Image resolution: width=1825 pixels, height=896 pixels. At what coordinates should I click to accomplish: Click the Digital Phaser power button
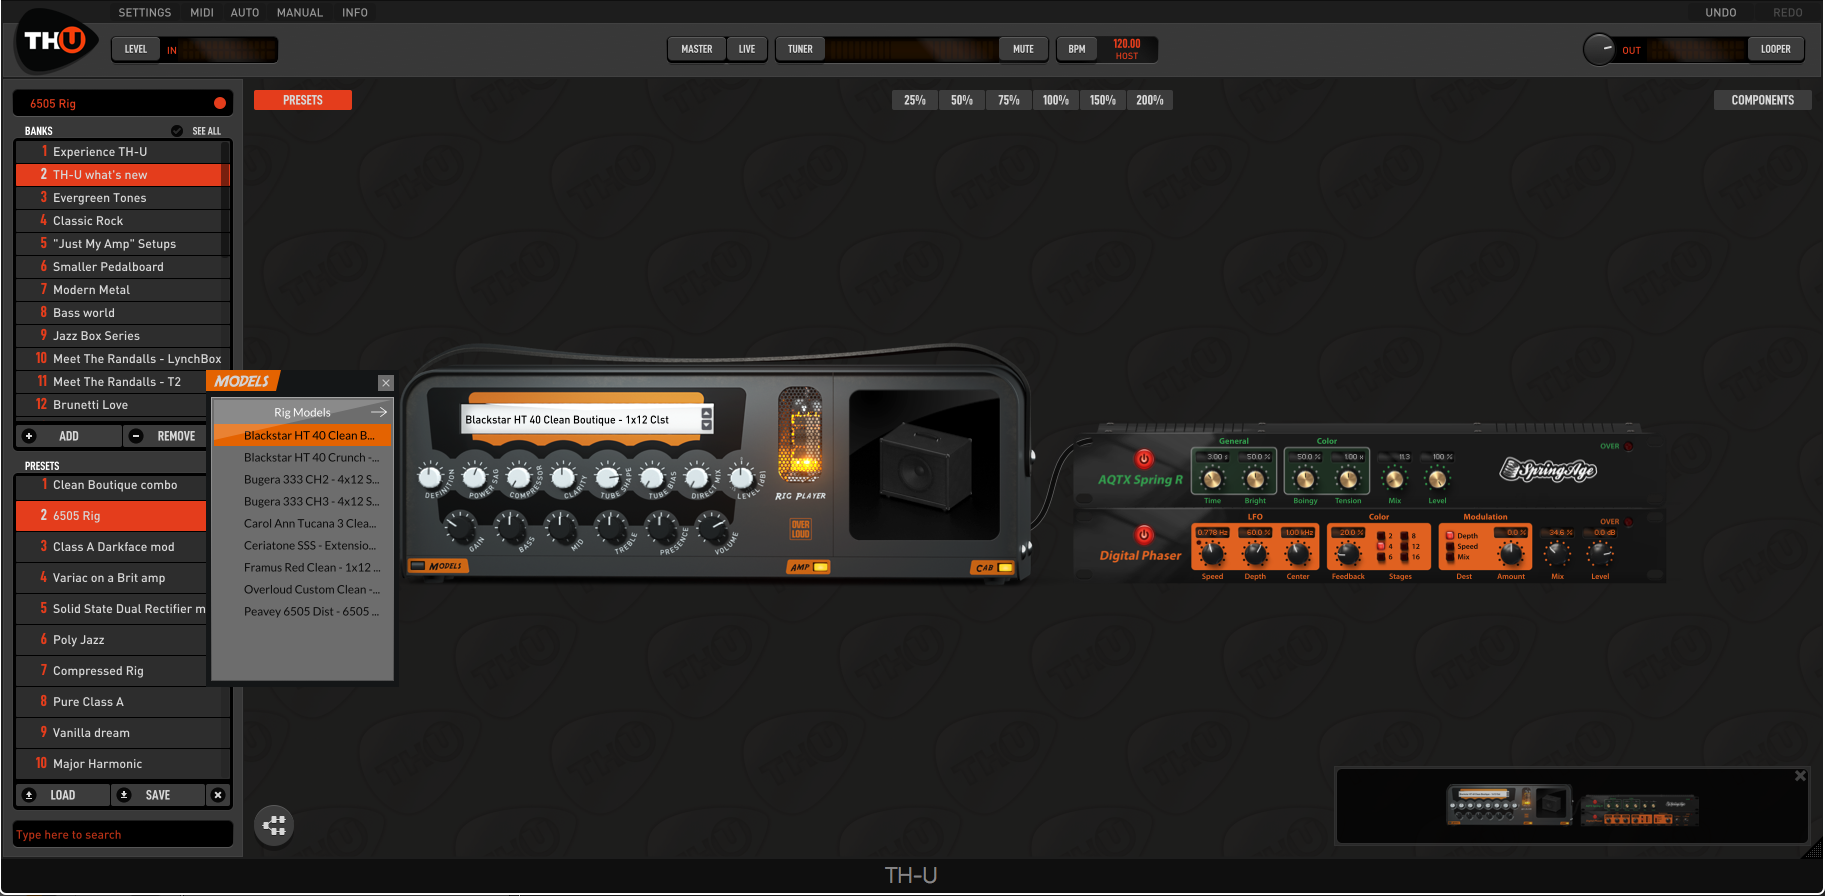click(x=1144, y=535)
